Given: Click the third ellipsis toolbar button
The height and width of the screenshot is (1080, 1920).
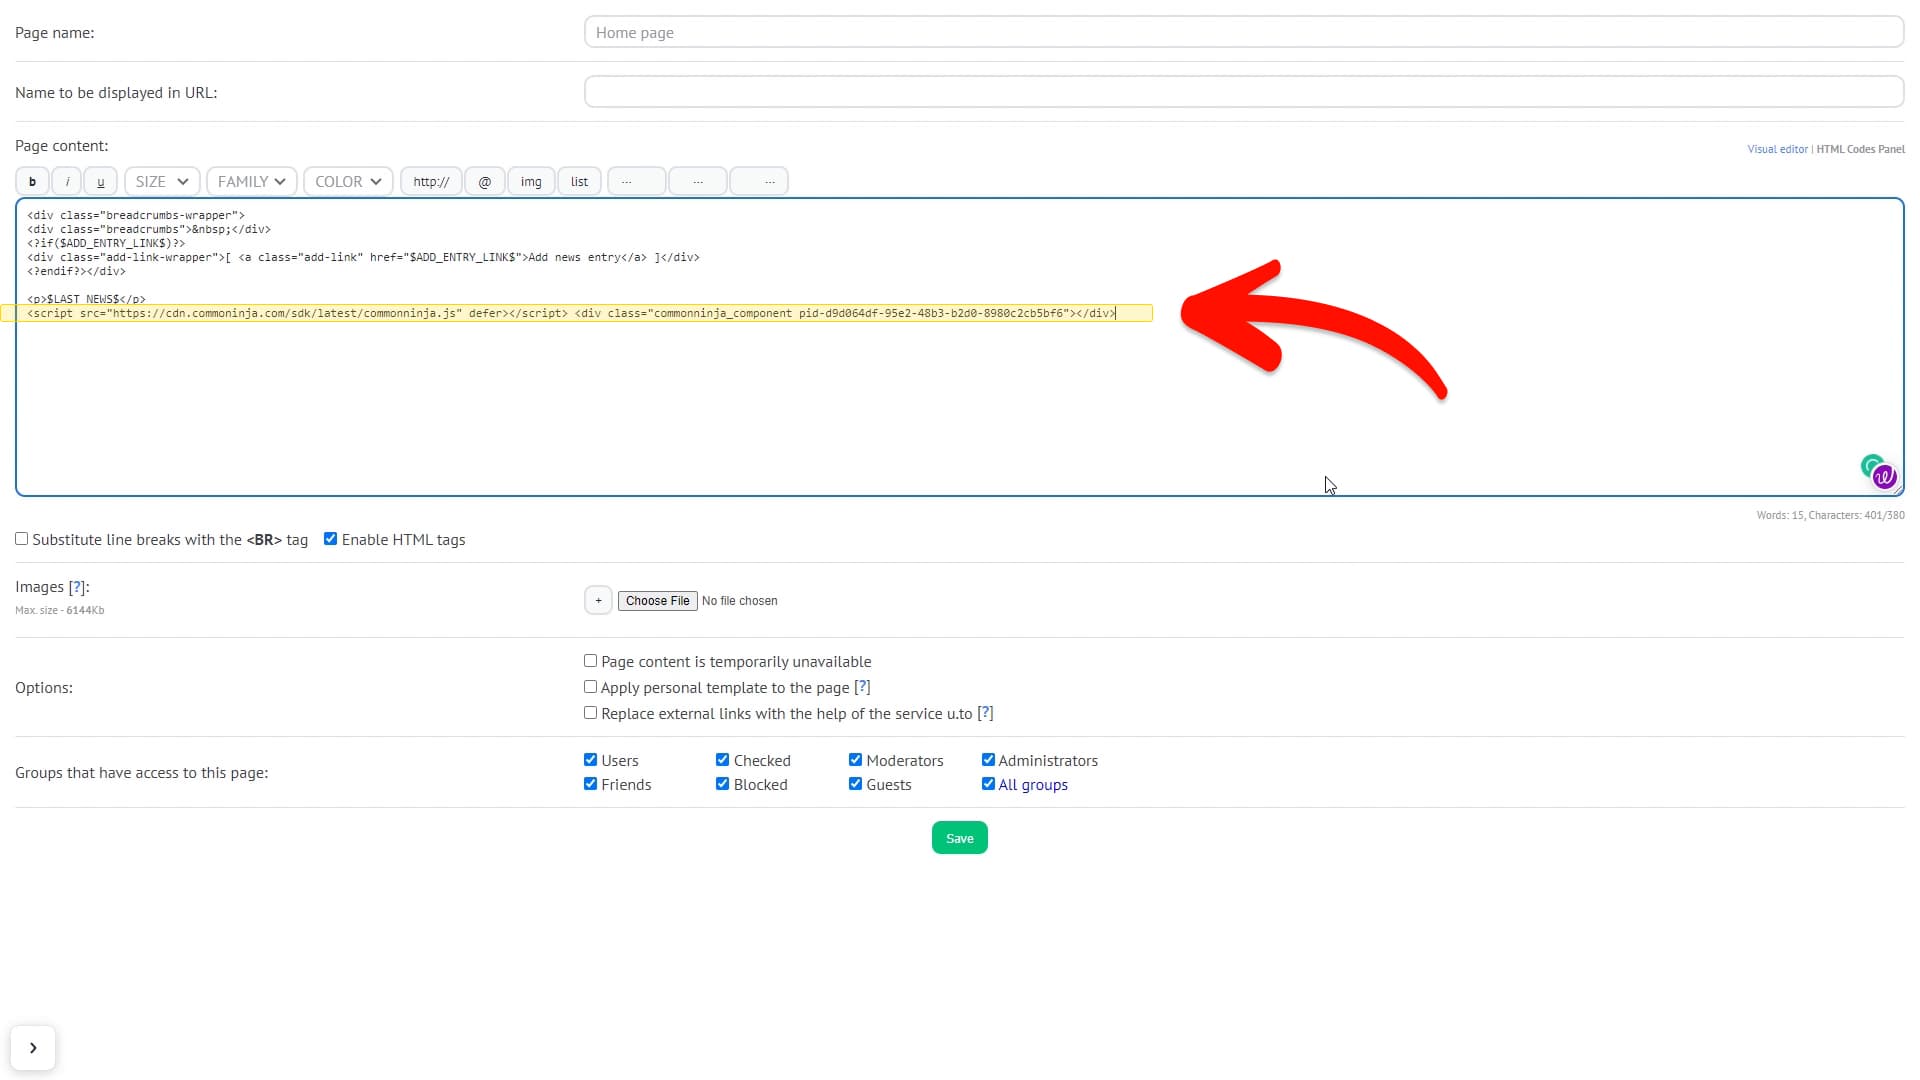Looking at the screenshot, I should click(759, 182).
